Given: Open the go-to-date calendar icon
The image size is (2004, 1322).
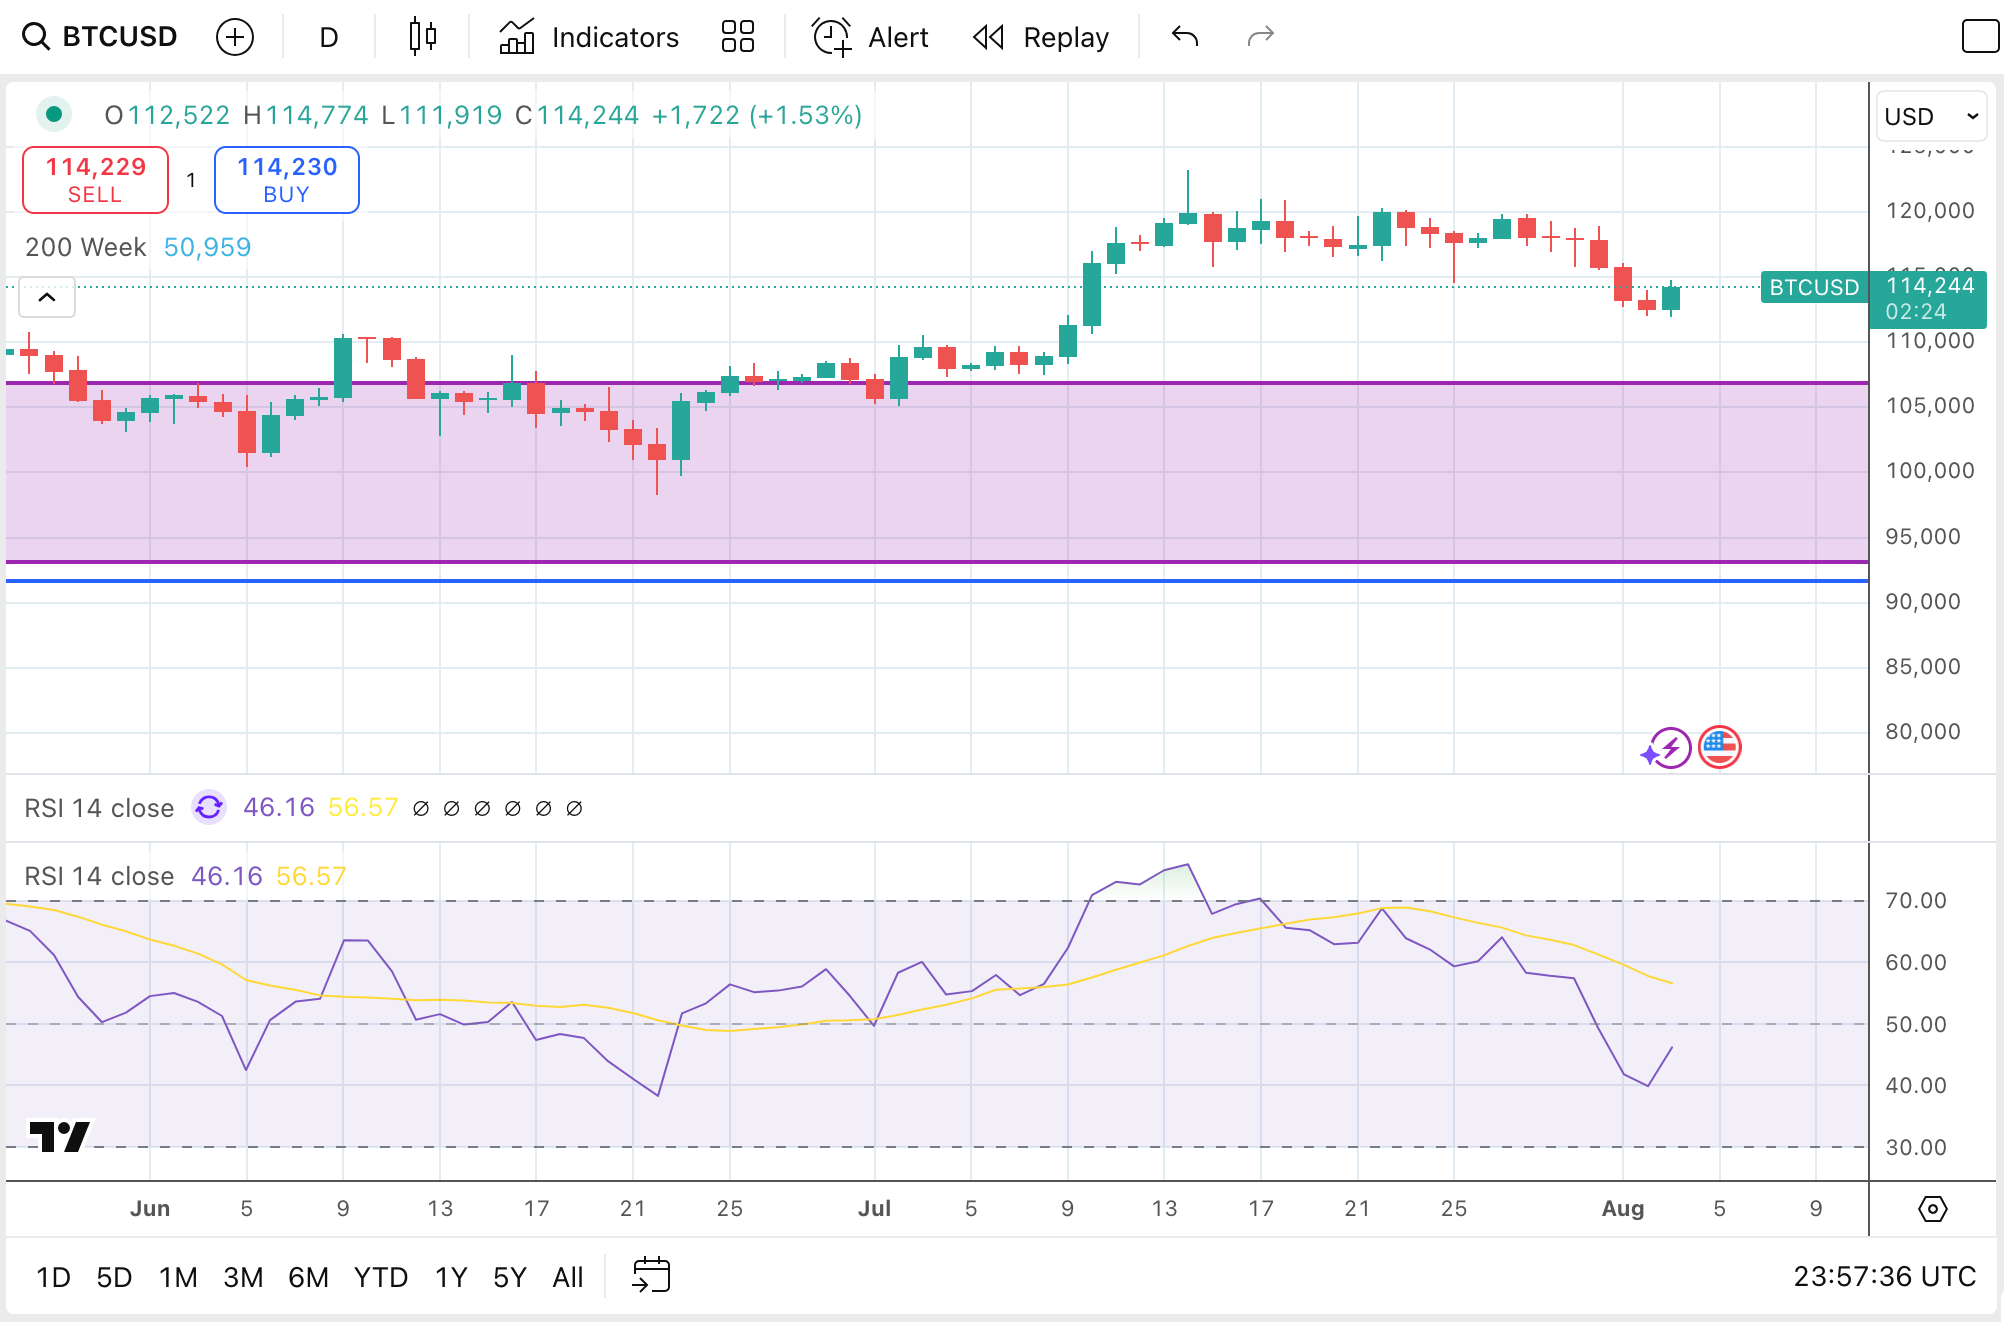Looking at the screenshot, I should click(x=651, y=1275).
